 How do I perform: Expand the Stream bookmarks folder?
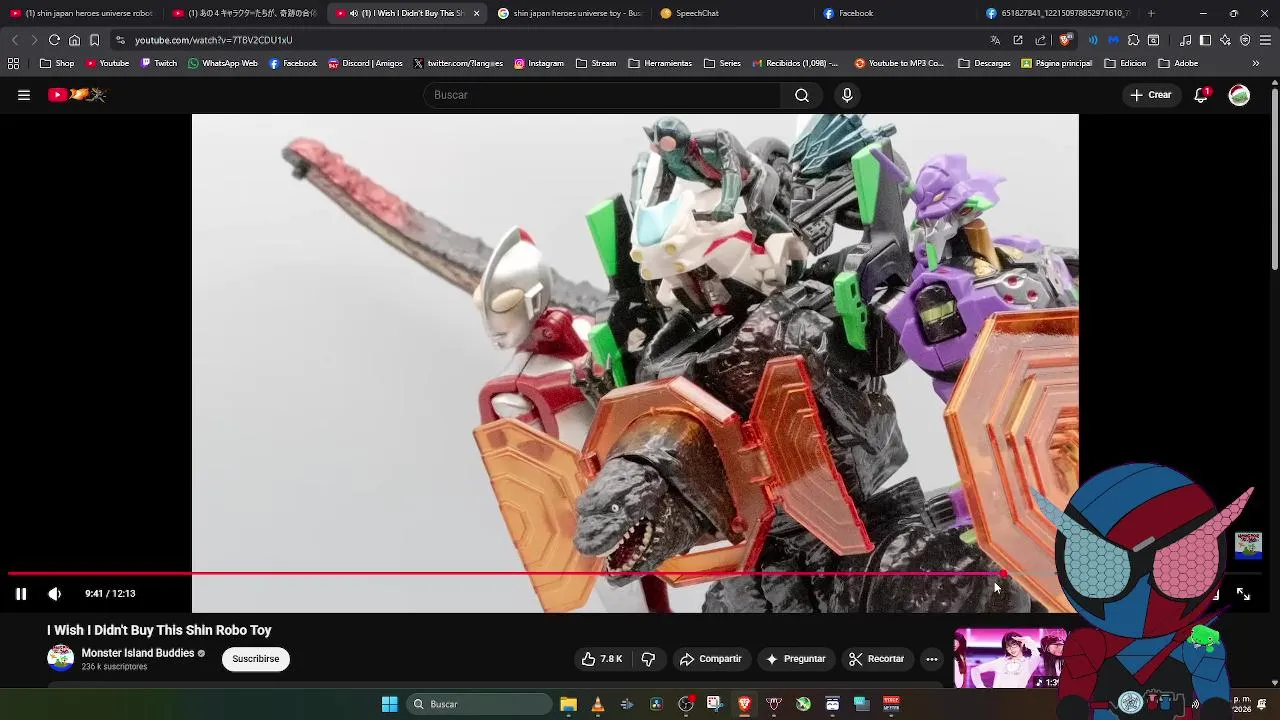point(596,63)
